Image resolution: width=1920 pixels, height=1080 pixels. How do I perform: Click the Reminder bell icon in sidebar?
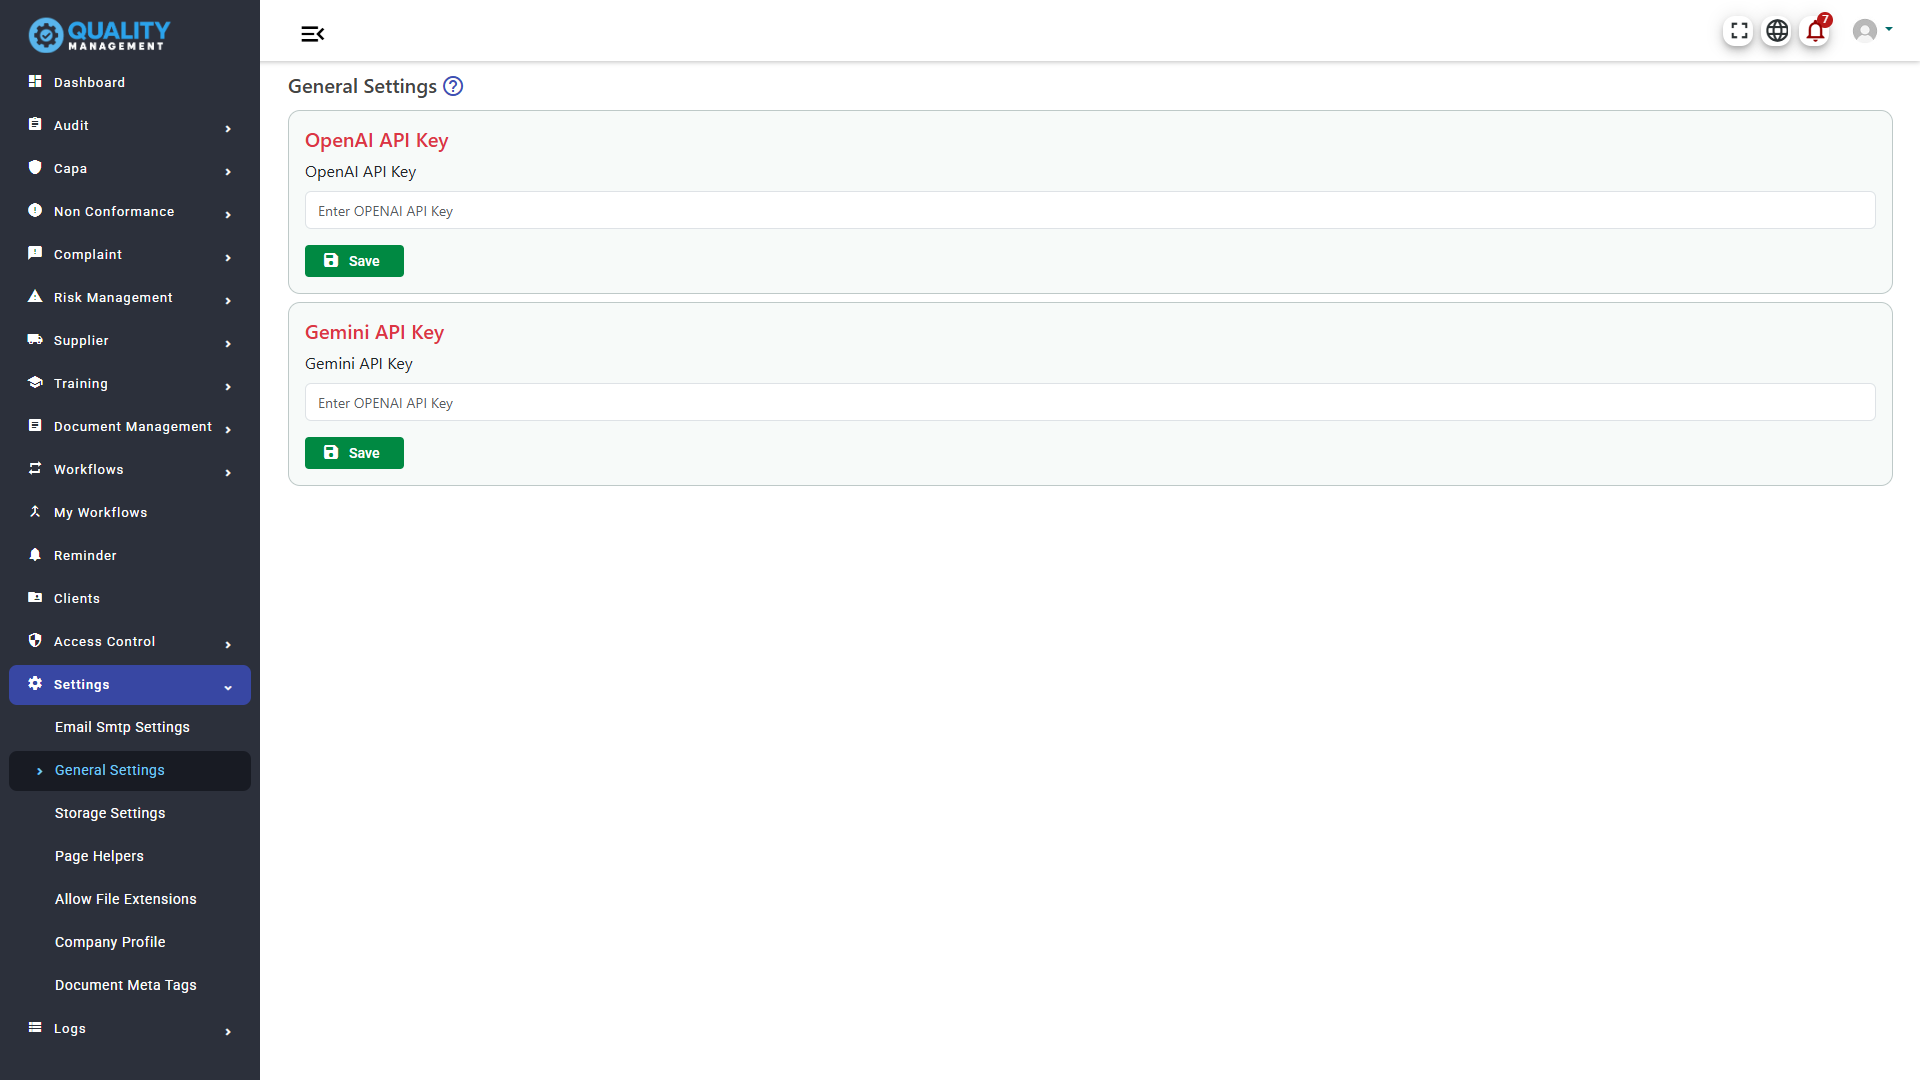point(35,555)
